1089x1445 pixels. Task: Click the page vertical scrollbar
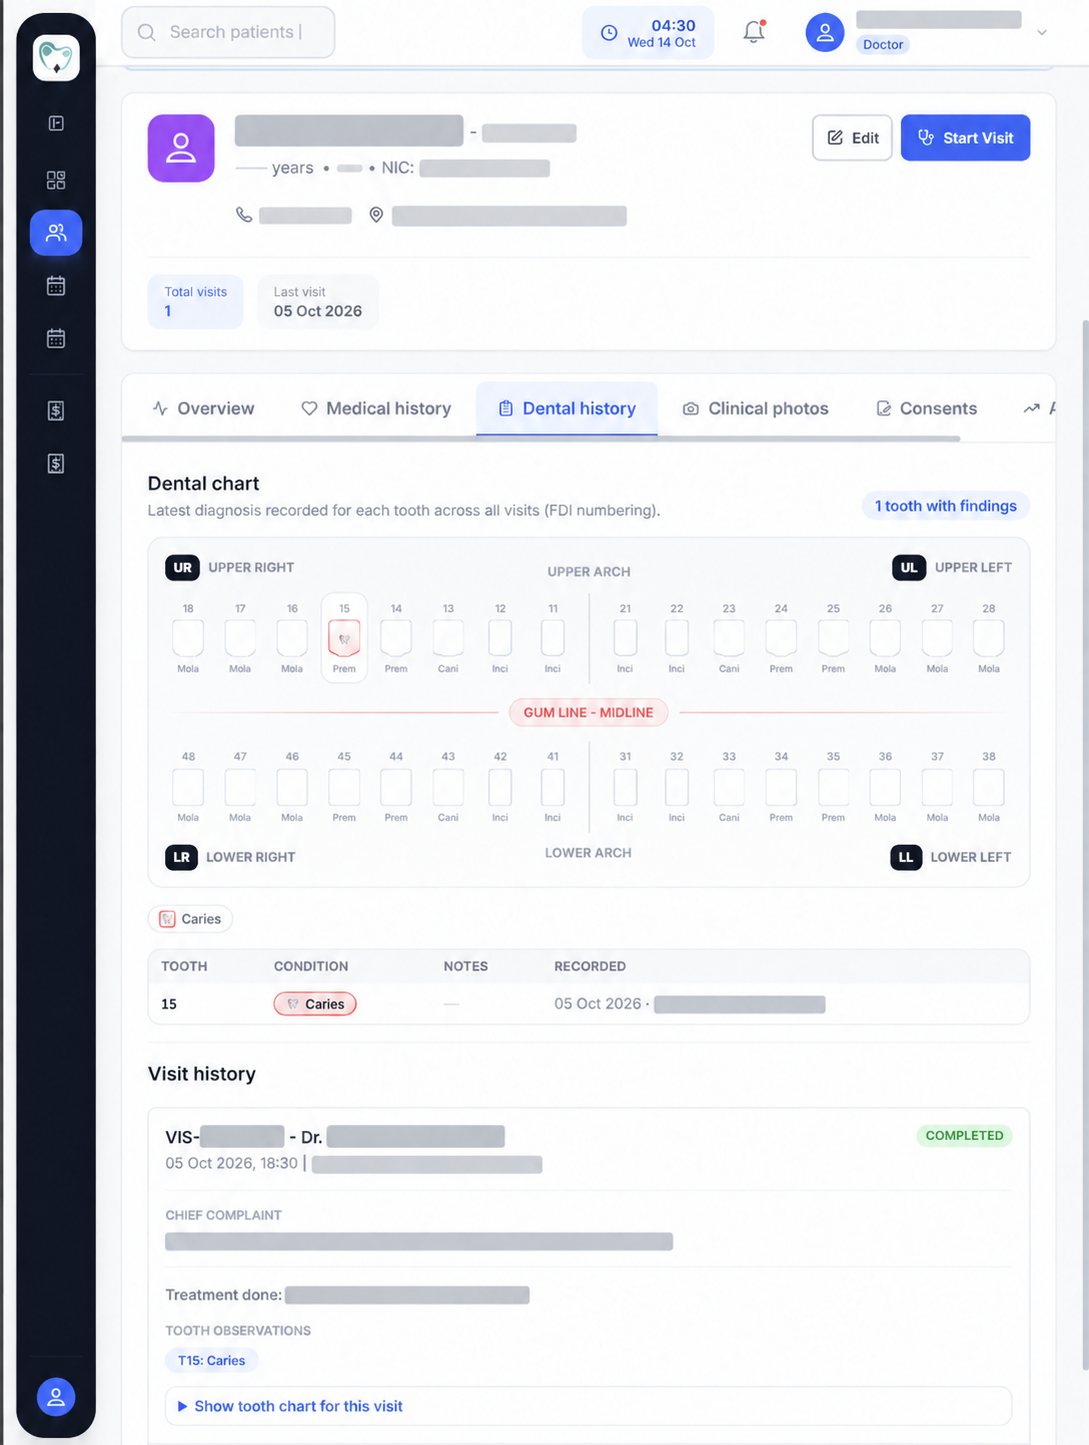[1084, 845]
